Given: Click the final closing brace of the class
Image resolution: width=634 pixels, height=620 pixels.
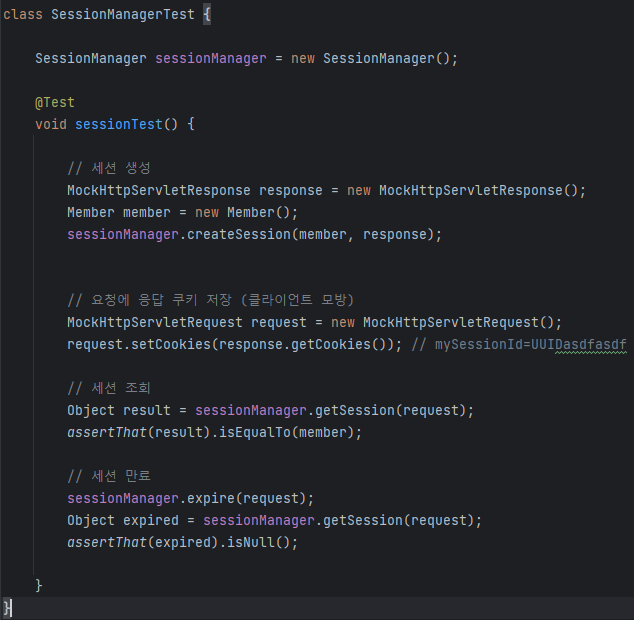Looking at the screenshot, I should [7, 608].
